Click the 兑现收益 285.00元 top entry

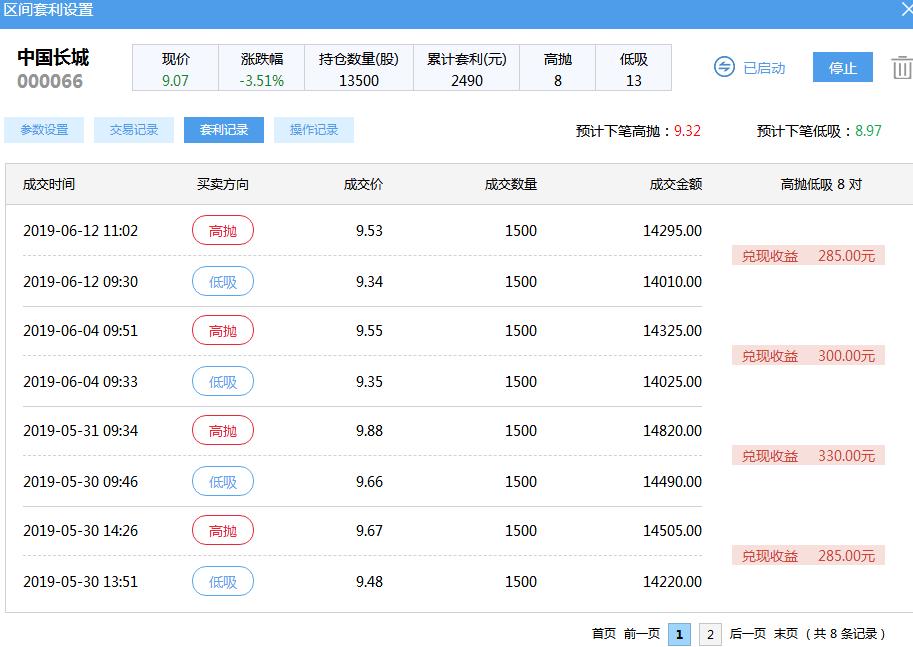click(x=808, y=255)
